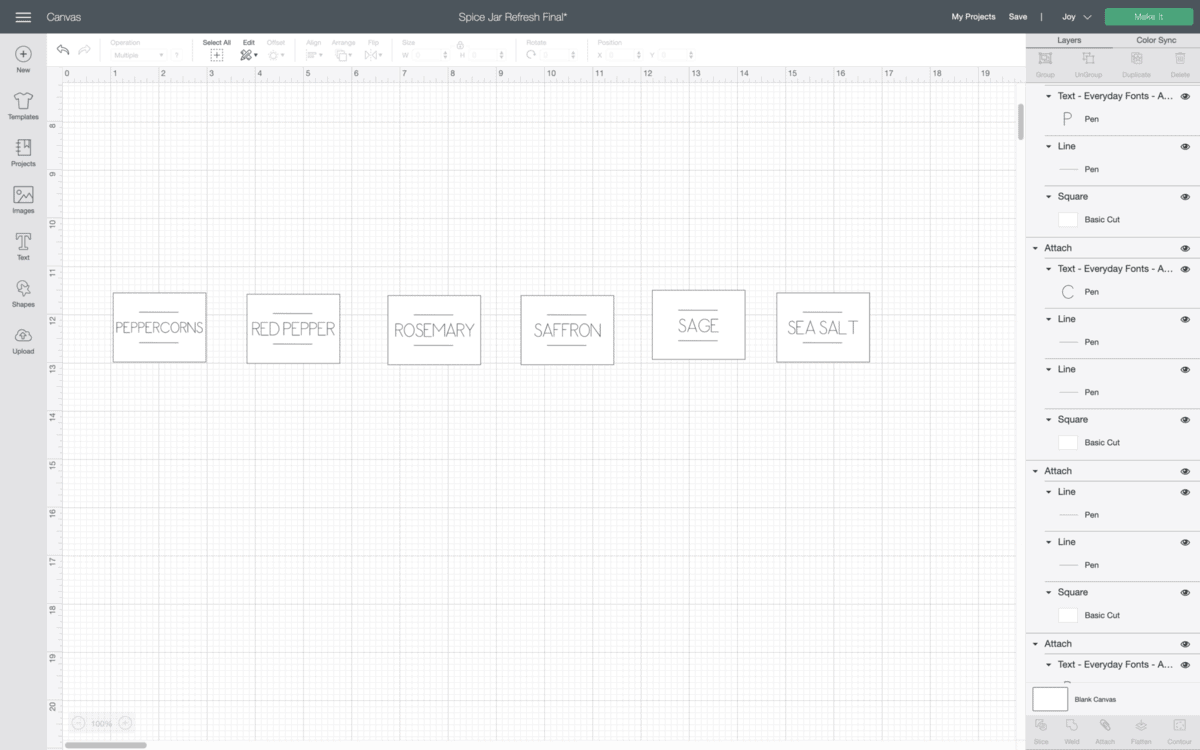
Task: Open the Flip dropdown
Action: (x=374, y=55)
